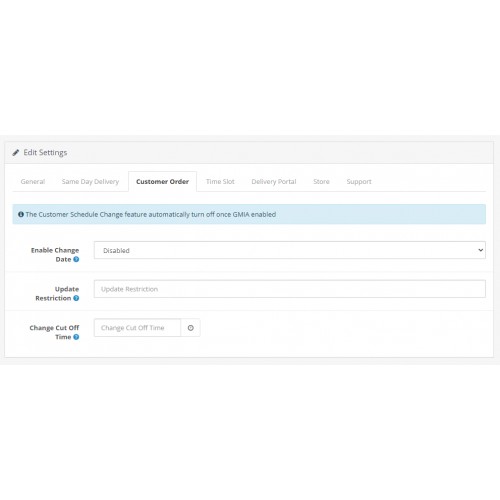Switch to the Store tab
The image size is (500, 500).
(x=321, y=182)
